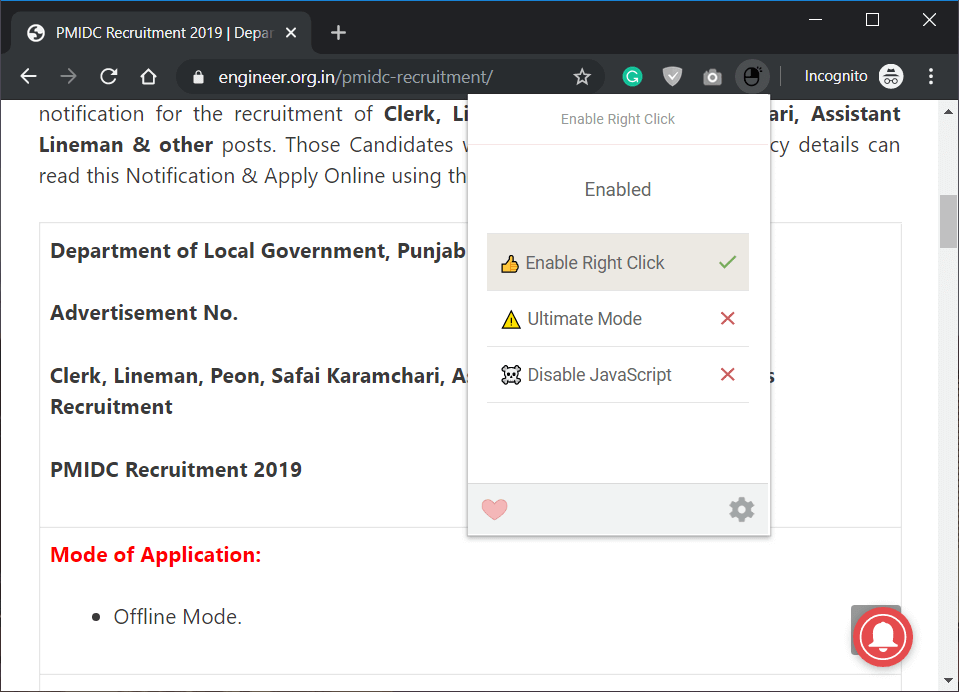The height and width of the screenshot is (692, 959).
Task: Click the scrollbar down arrow
Action: 948,680
